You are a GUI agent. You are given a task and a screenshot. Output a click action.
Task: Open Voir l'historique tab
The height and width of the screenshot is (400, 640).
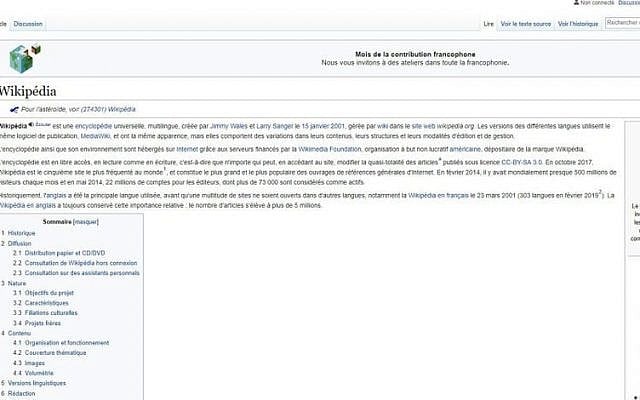578,24
